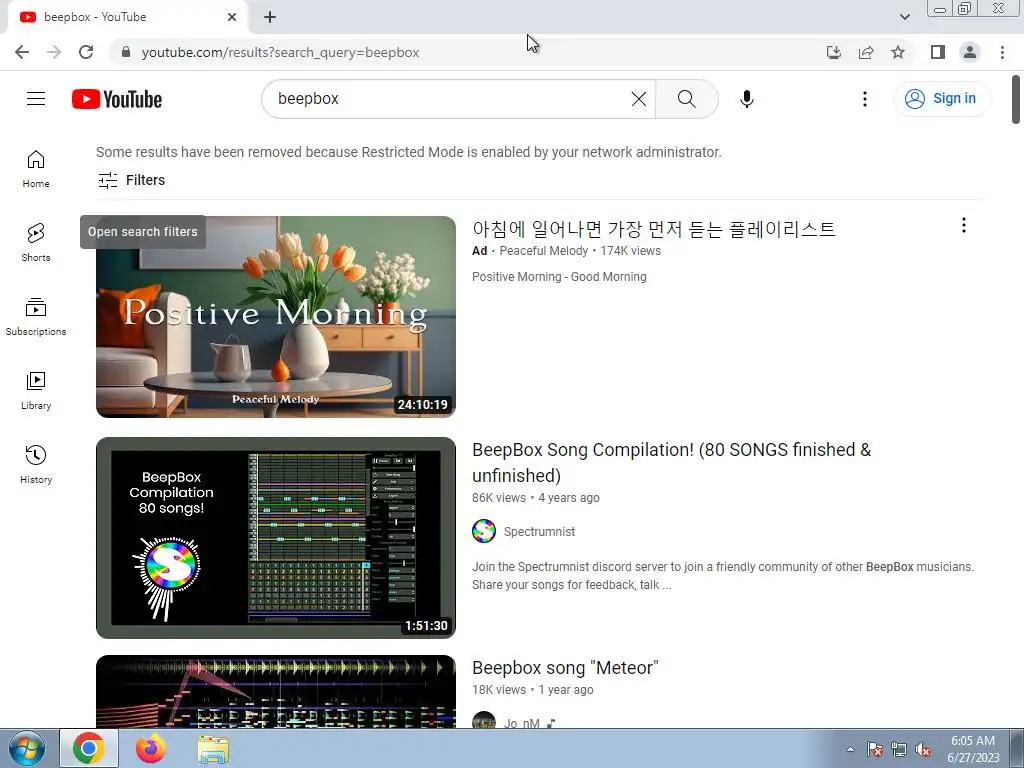Screen dimensions: 1024x768
Task: Open the Beepbox song "Meteor" title
Action: (x=565, y=667)
